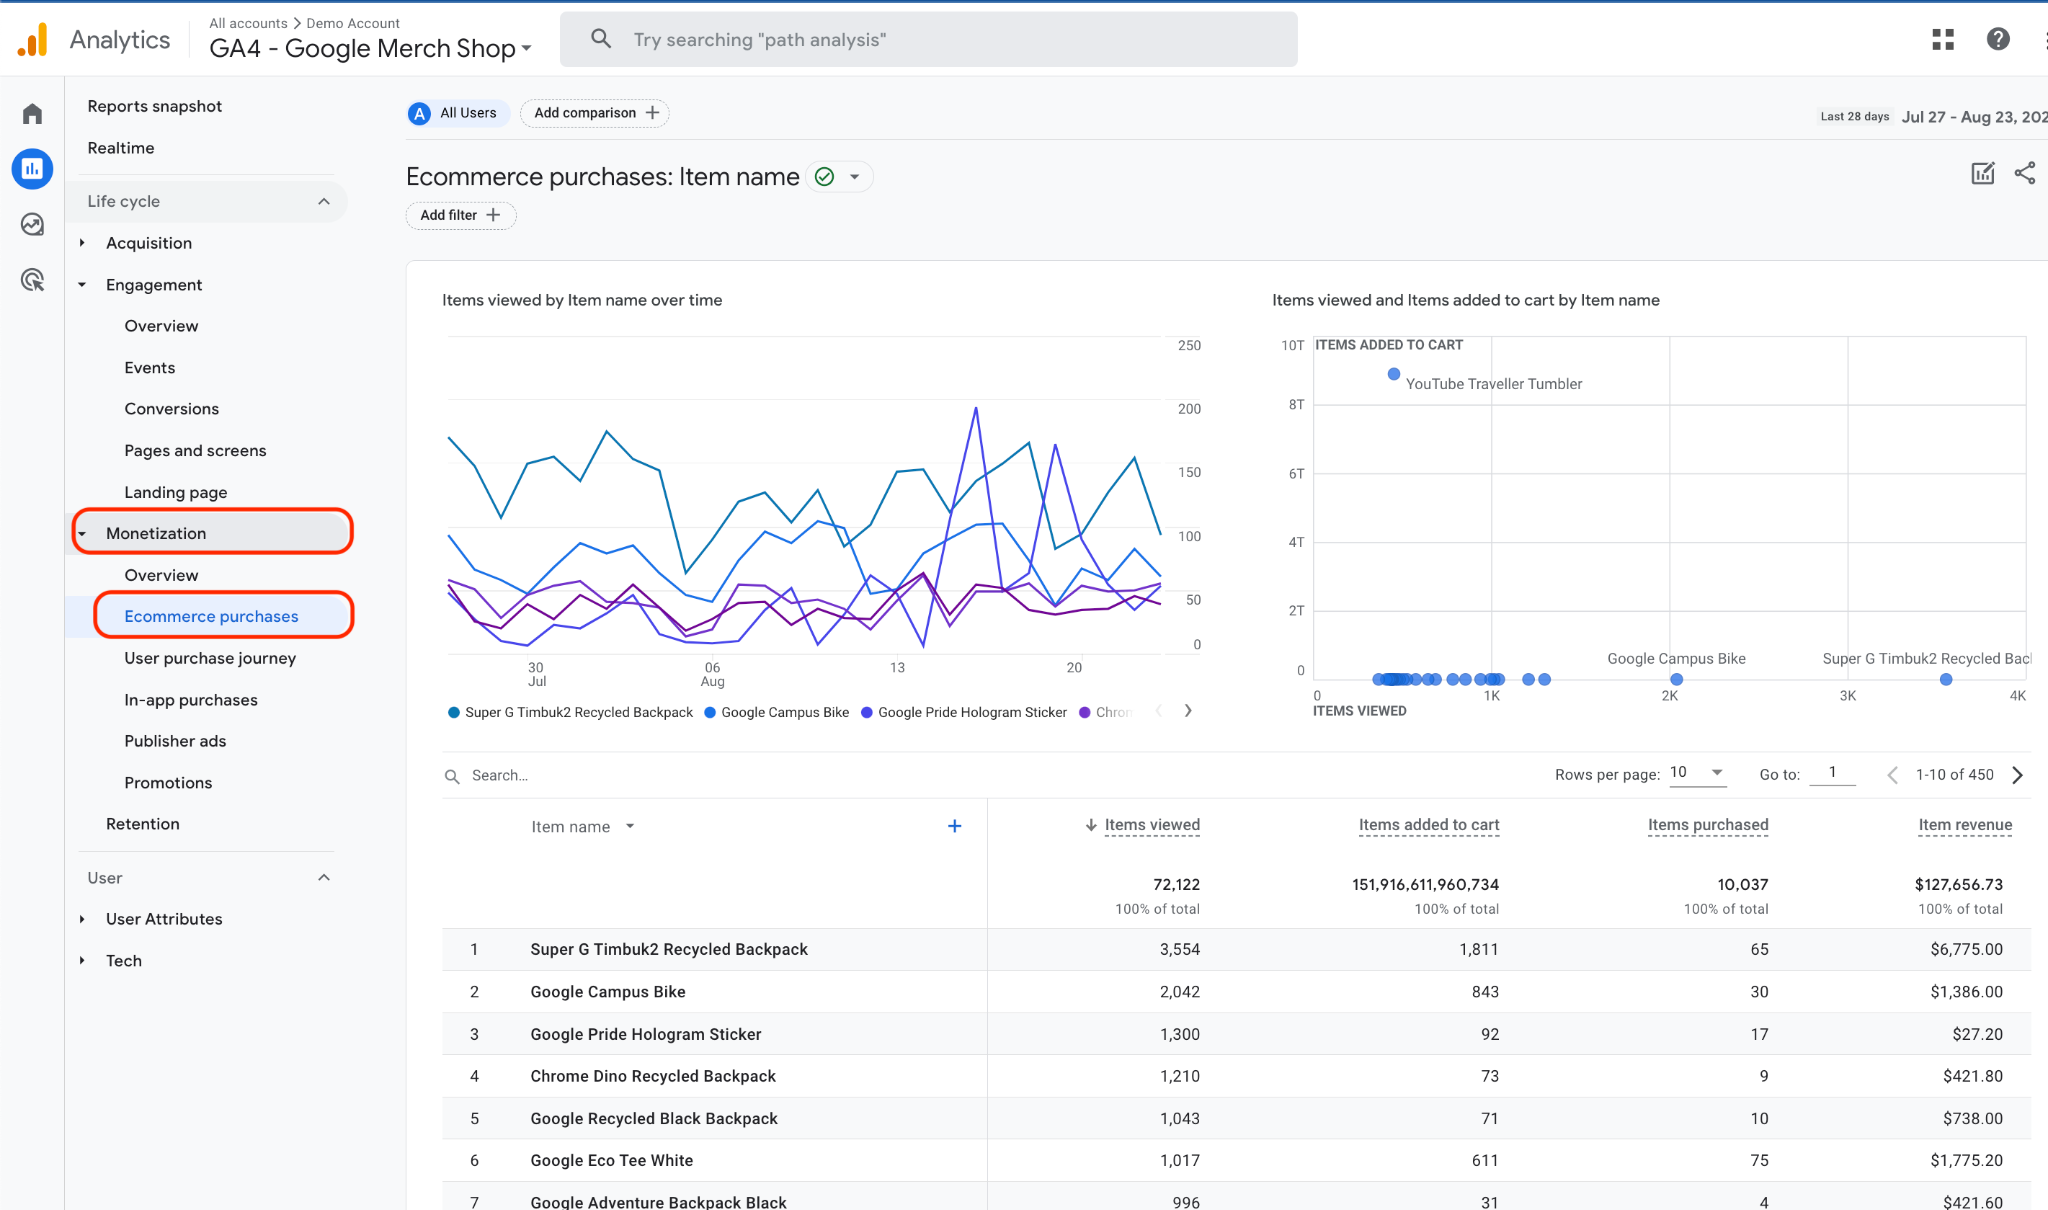Open the Help question mark icon
The width and height of the screenshot is (2048, 1210).
(1998, 39)
